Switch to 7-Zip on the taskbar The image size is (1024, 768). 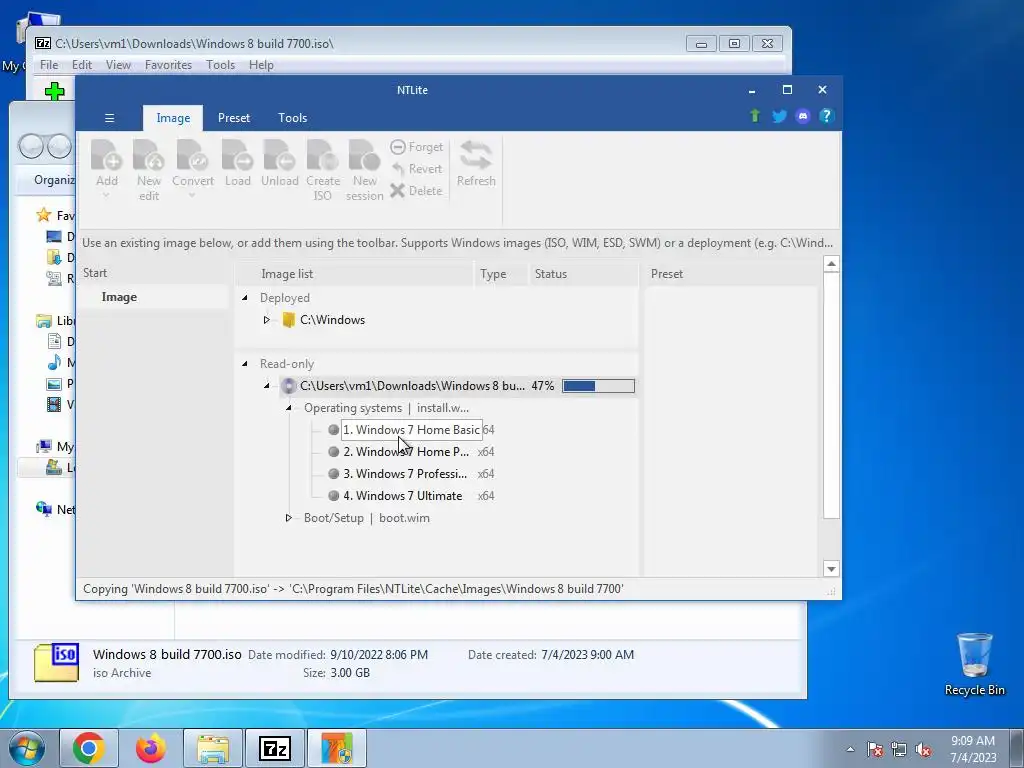pyautogui.click(x=275, y=748)
